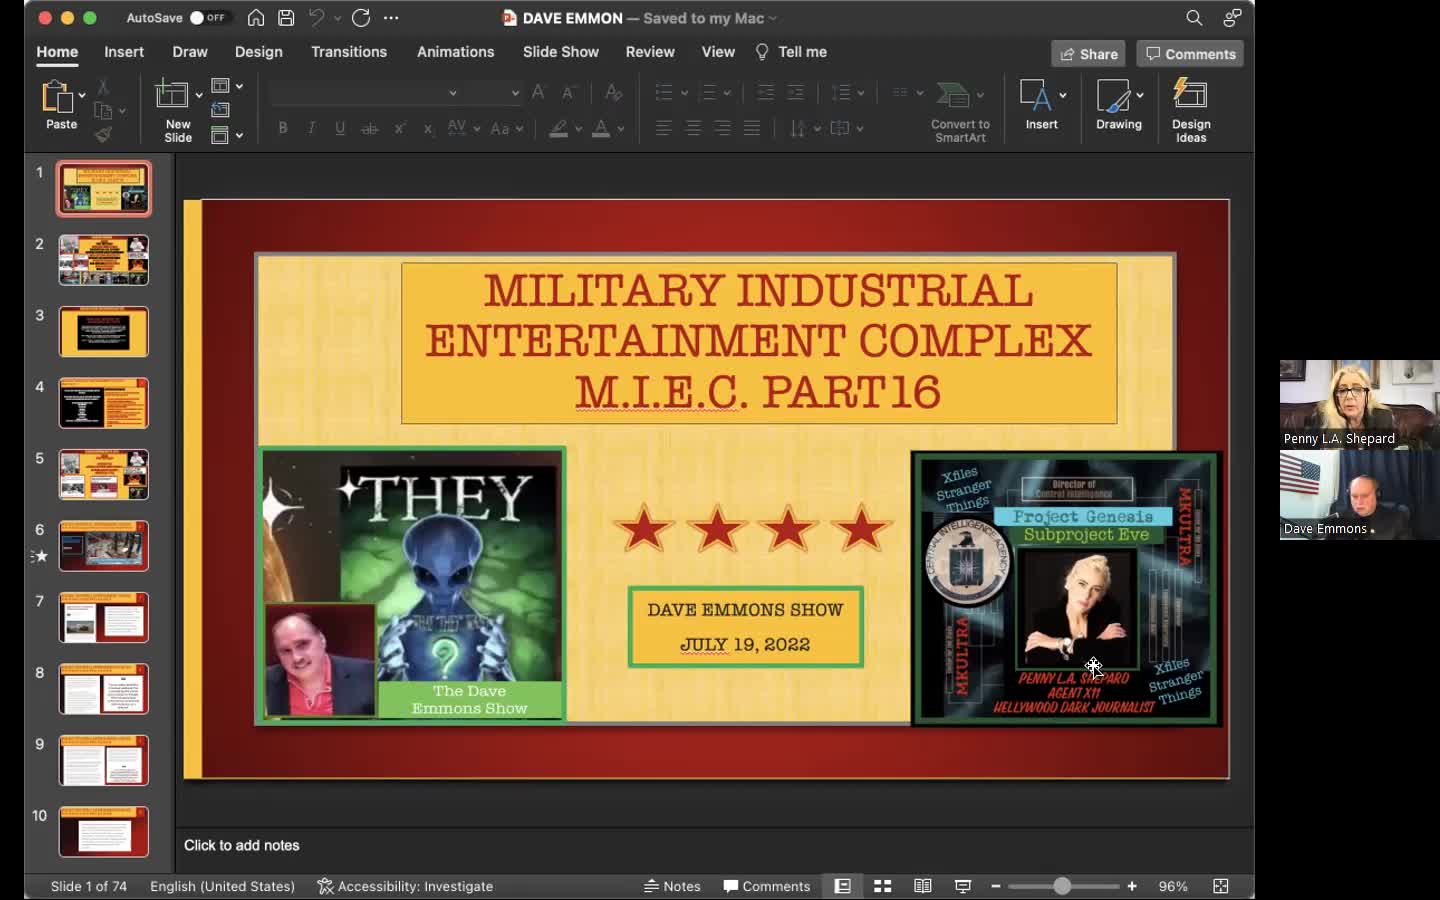The width and height of the screenshot is (1440, 900).
Task: Open the Animations ribbon tab
Action: (x=456, y=52)
